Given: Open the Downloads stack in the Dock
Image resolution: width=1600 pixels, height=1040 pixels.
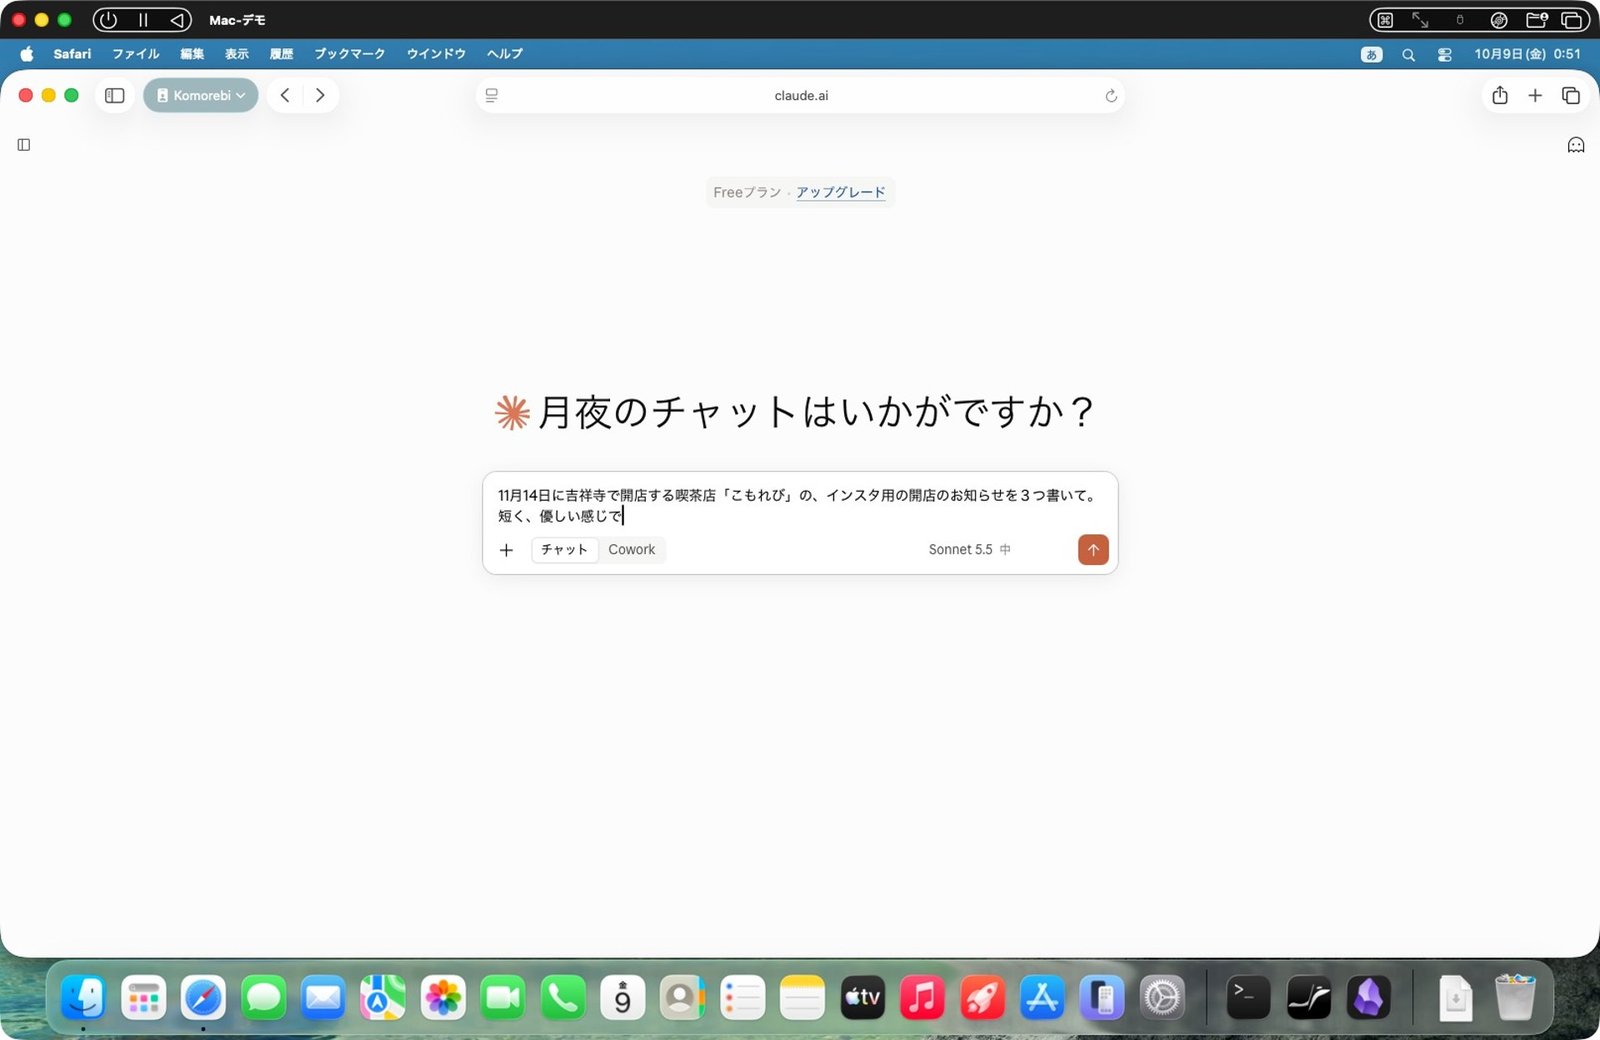Looking at the screenshot, I should pyautogui.click(x=1455, y=998).
